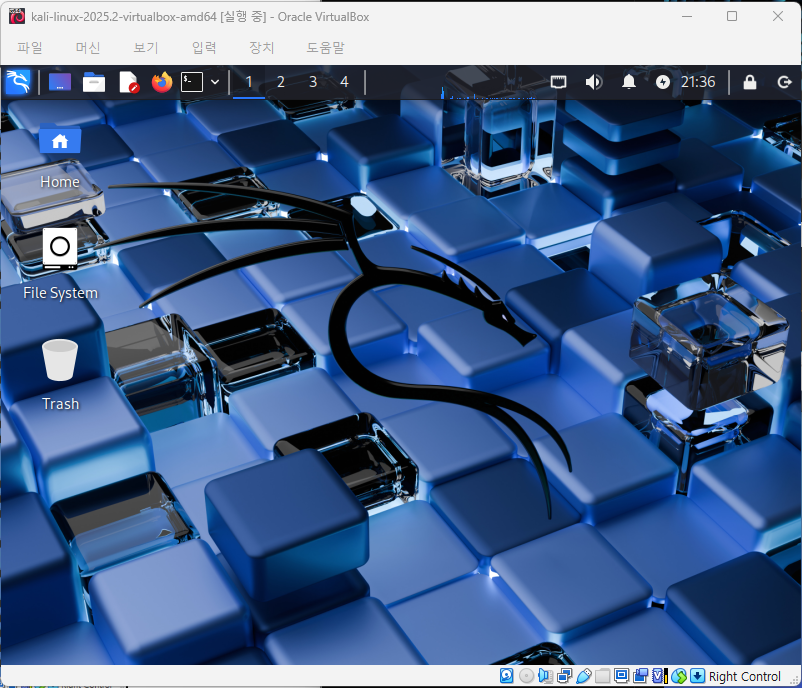Click the power manager lightning icon
Viewport: 802px width, 688px height.
click(663, 82)
